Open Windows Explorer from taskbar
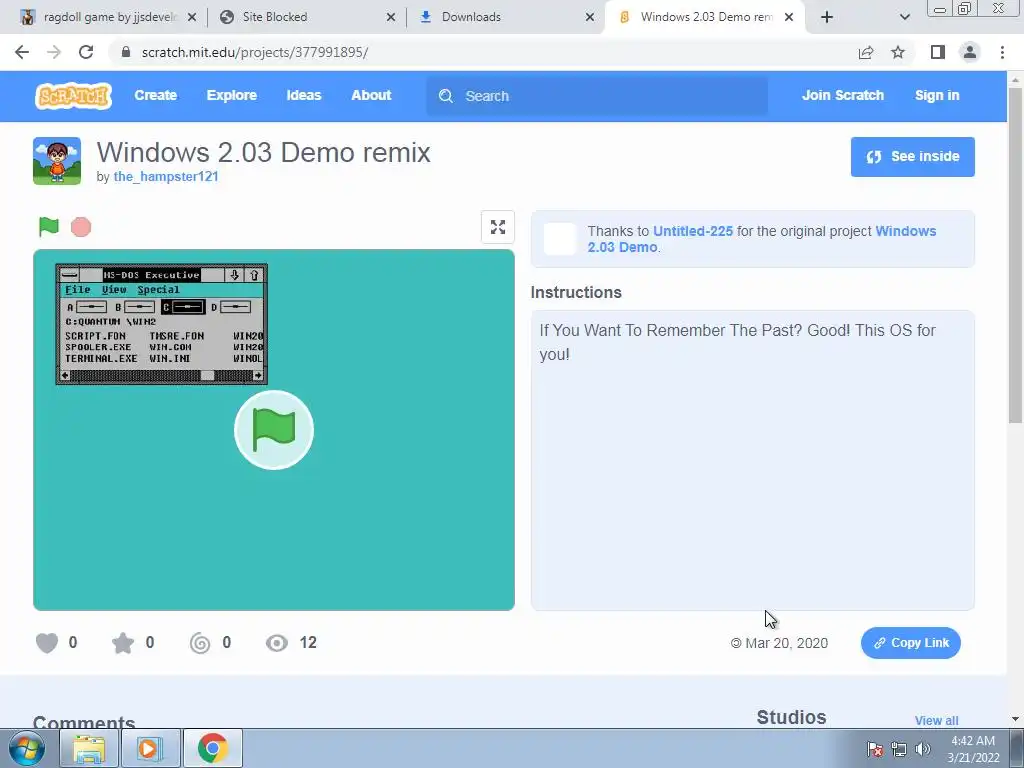 [x=89, y=748]
